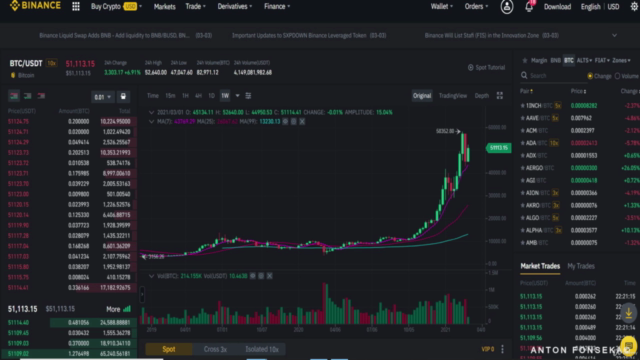640x360 pixels.
Task: Open order book More depth
Action: pos(118,309)
